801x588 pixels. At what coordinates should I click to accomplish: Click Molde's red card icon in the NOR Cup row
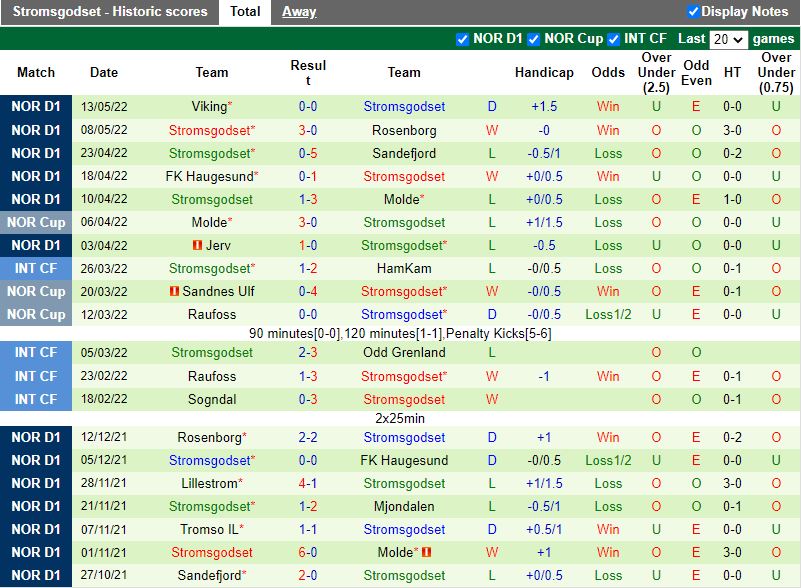pyautogui.click(x=426, y=551)
